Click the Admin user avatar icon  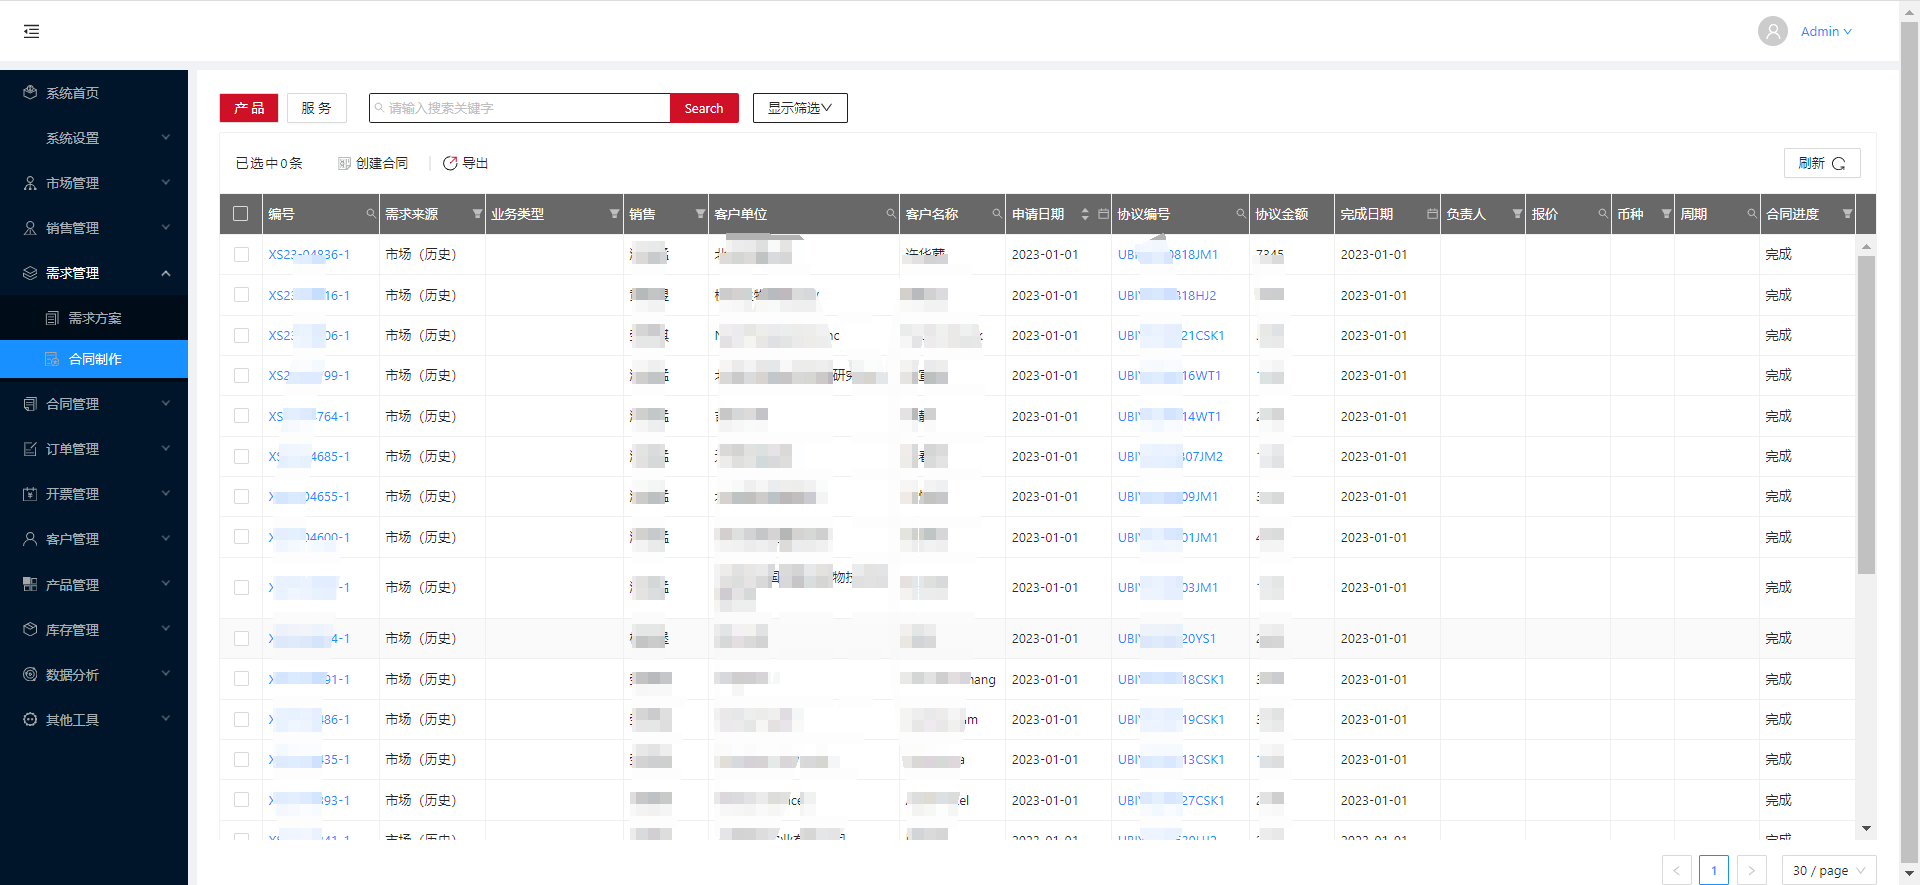[x=1773, y=32]
